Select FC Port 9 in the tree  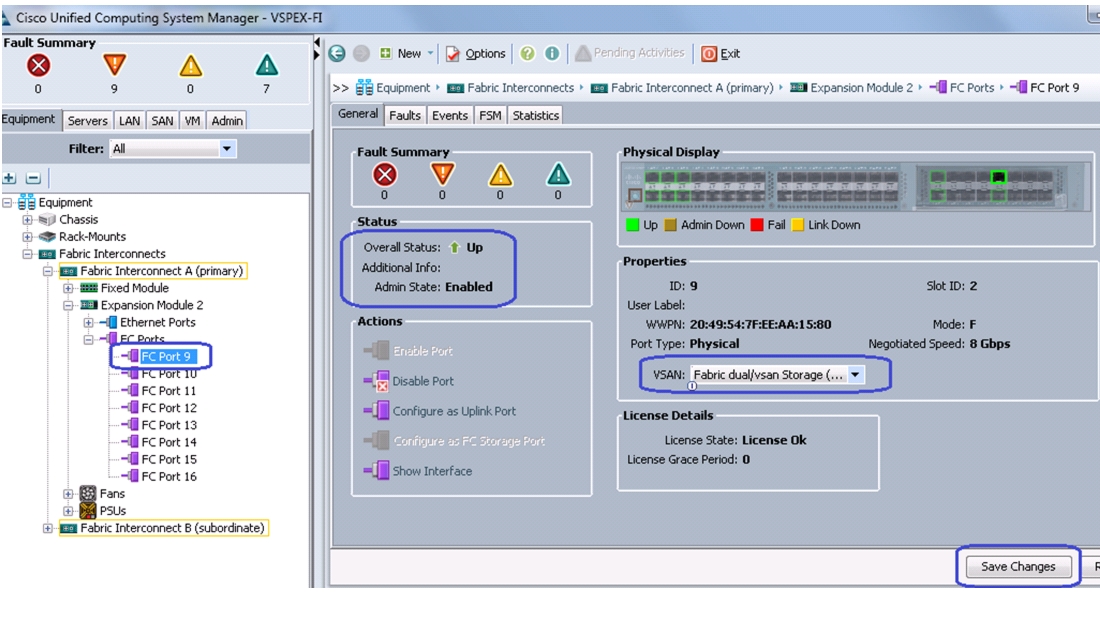pyautogui.click(x=166, y=356)
